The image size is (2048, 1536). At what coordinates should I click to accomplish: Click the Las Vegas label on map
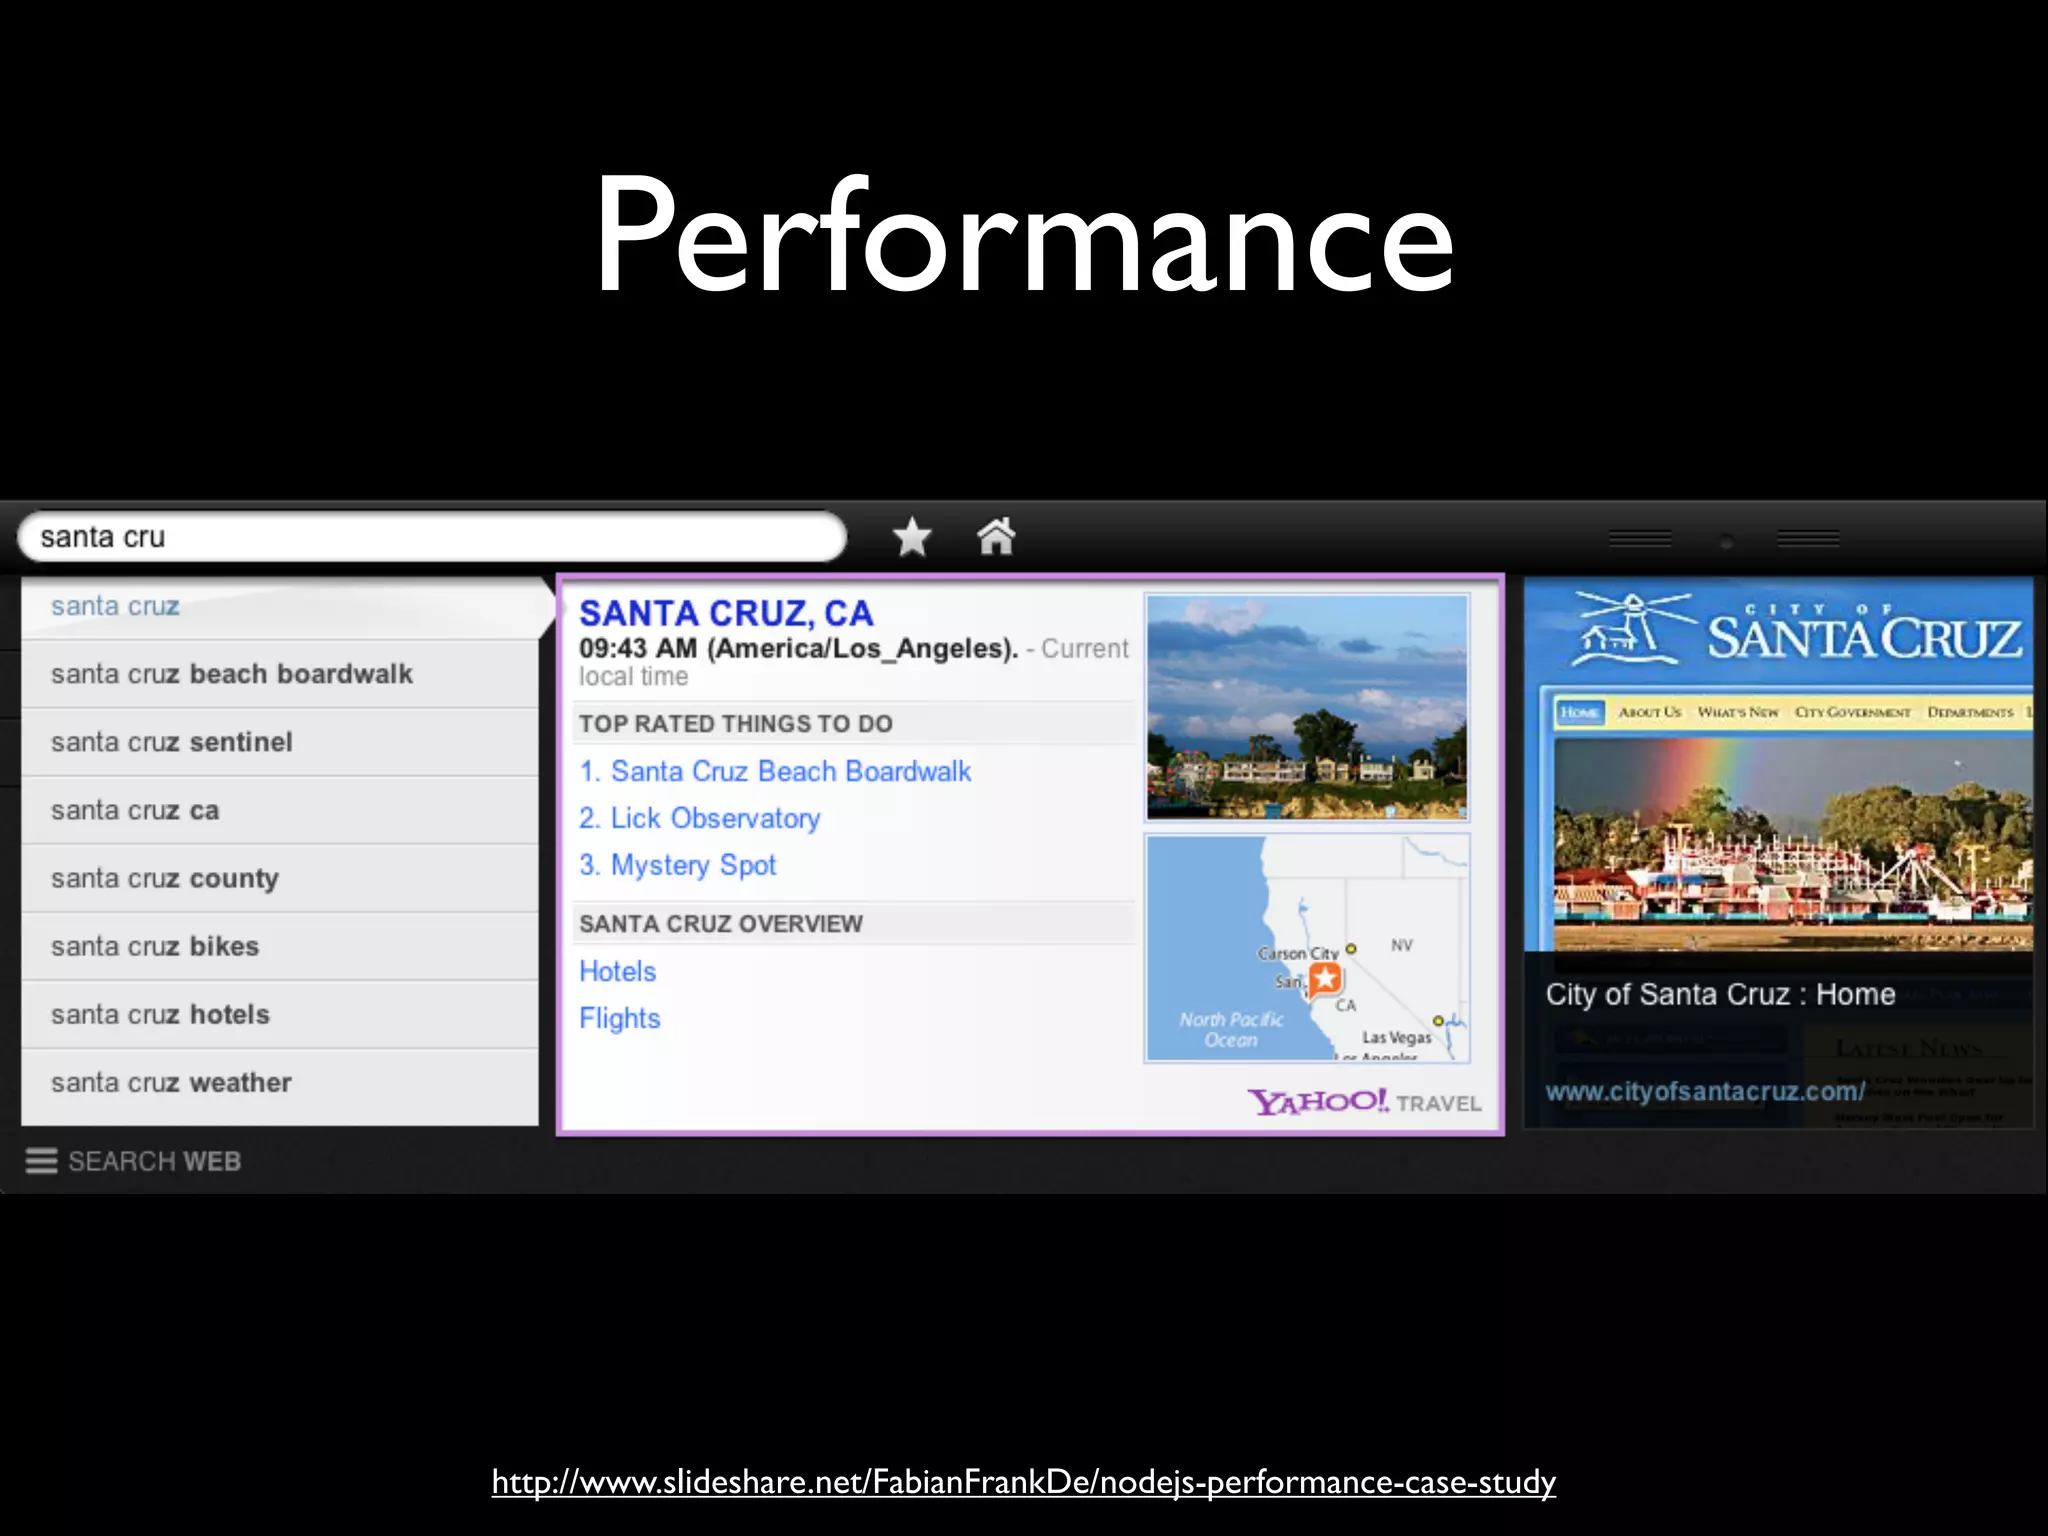pyautogui.click(x=1396, y=1038)
